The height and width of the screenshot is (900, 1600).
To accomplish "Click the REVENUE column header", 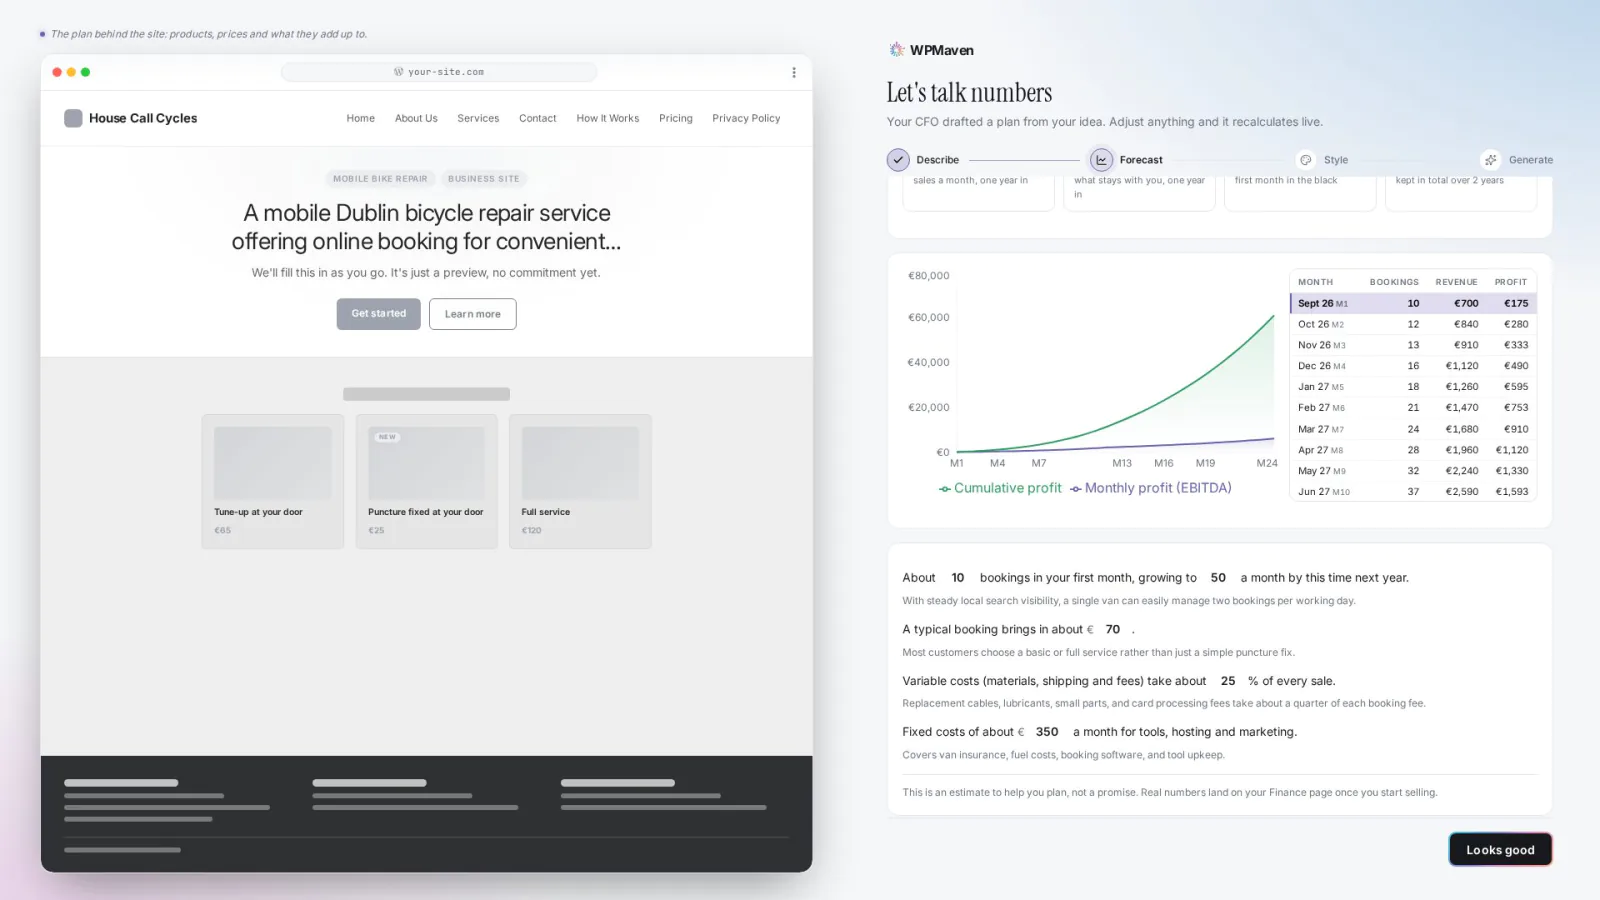I will (x=1456, y=282).
